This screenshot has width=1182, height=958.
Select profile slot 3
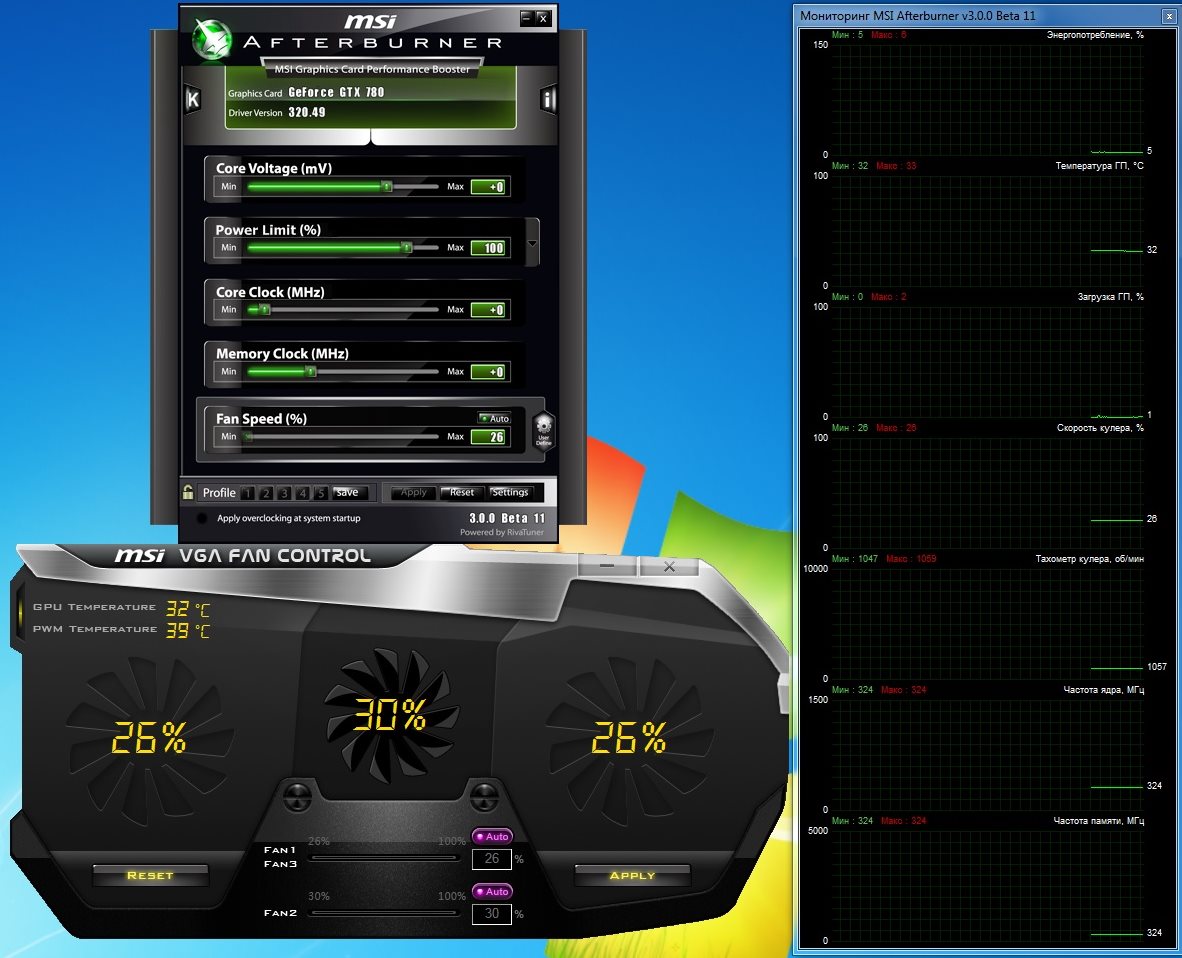(285, 493)
